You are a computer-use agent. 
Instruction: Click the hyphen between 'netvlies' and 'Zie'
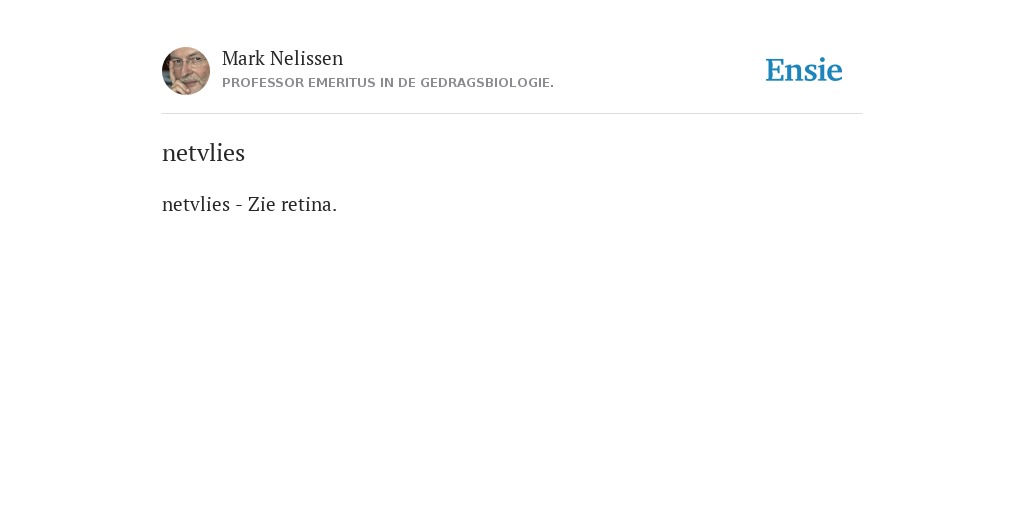[x=239, y=206]
